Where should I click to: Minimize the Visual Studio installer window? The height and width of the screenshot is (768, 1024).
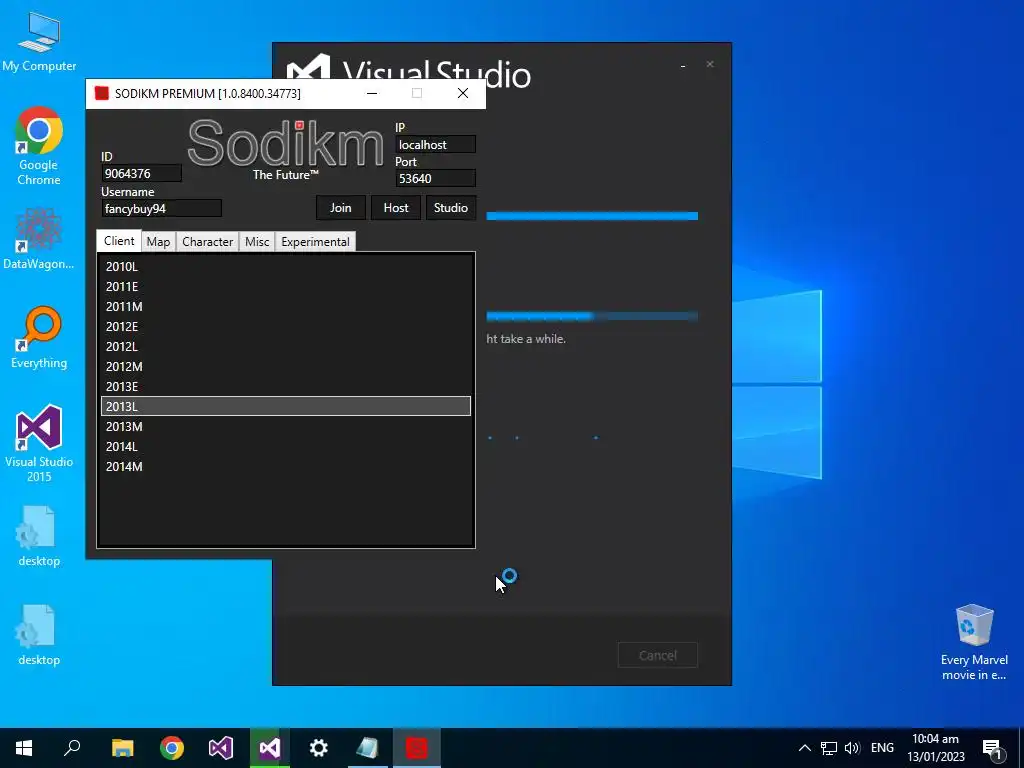[683, 65]
